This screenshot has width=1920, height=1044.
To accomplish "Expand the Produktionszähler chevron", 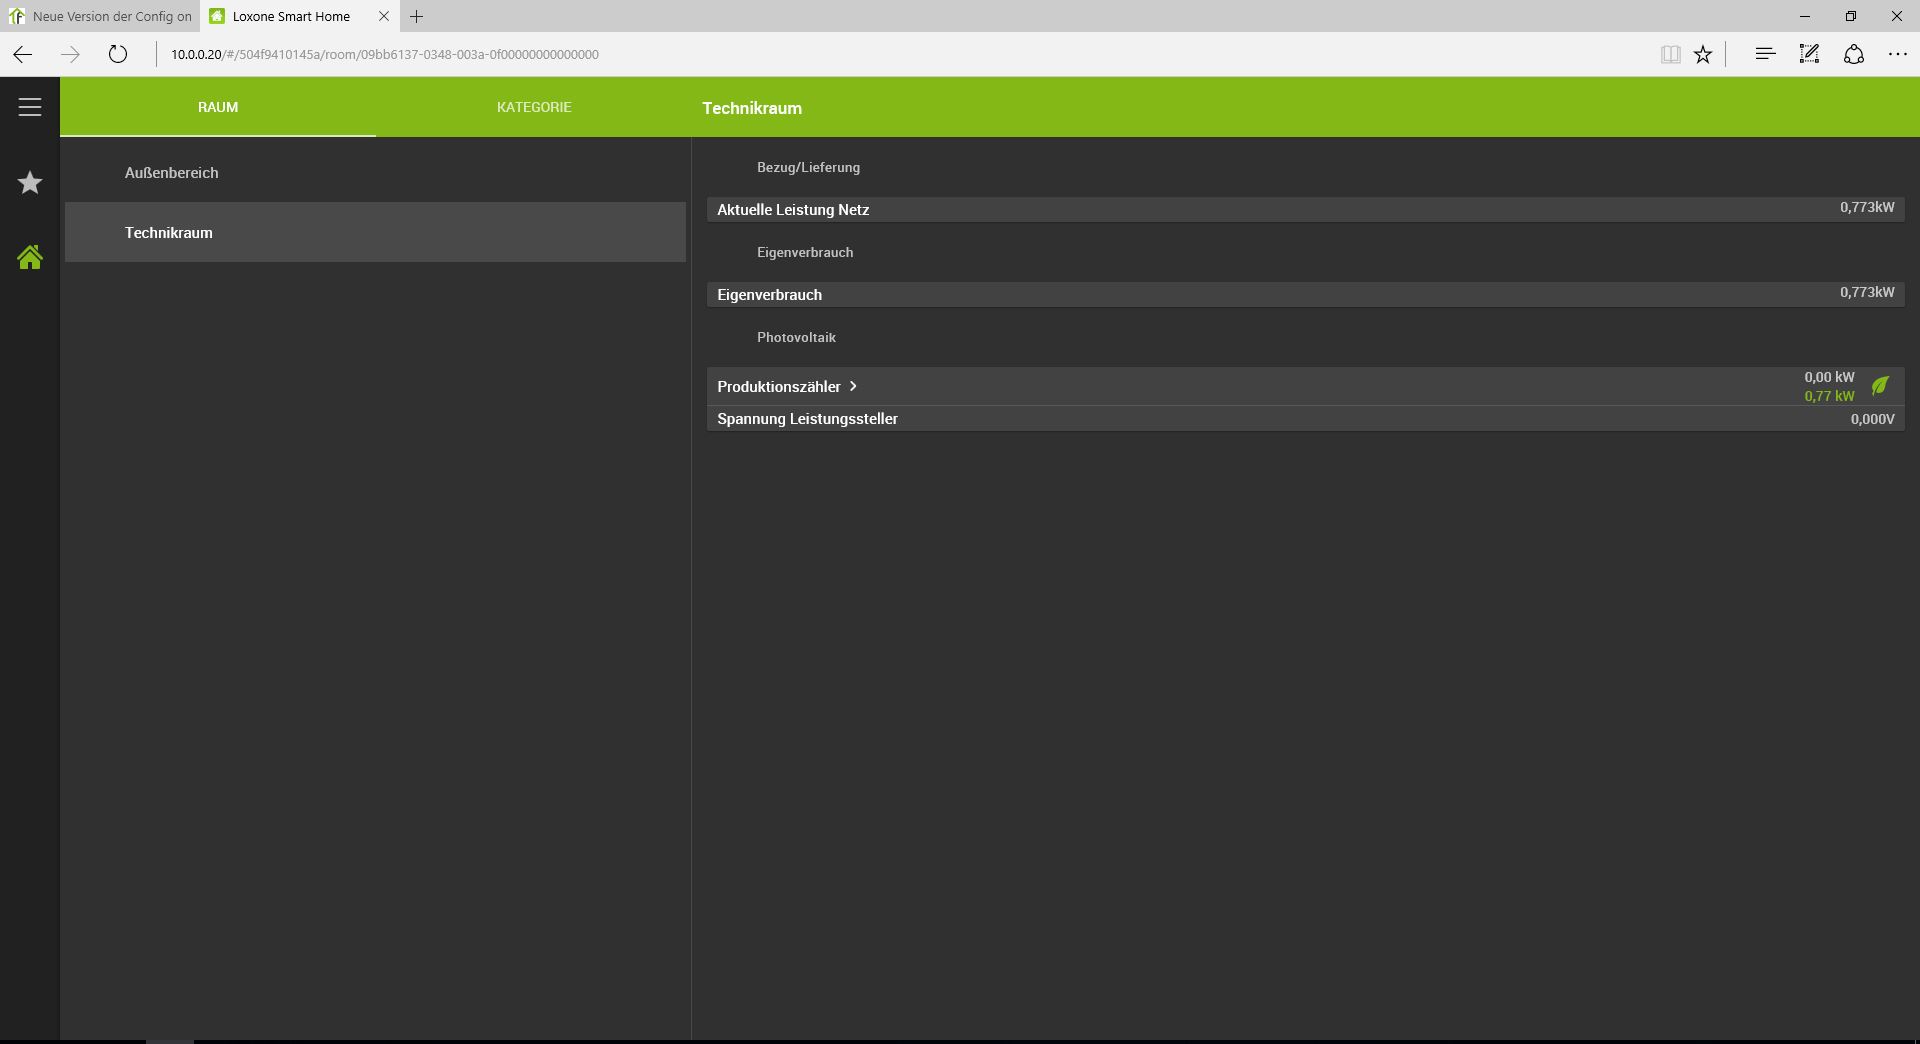I will click(853, 386).
